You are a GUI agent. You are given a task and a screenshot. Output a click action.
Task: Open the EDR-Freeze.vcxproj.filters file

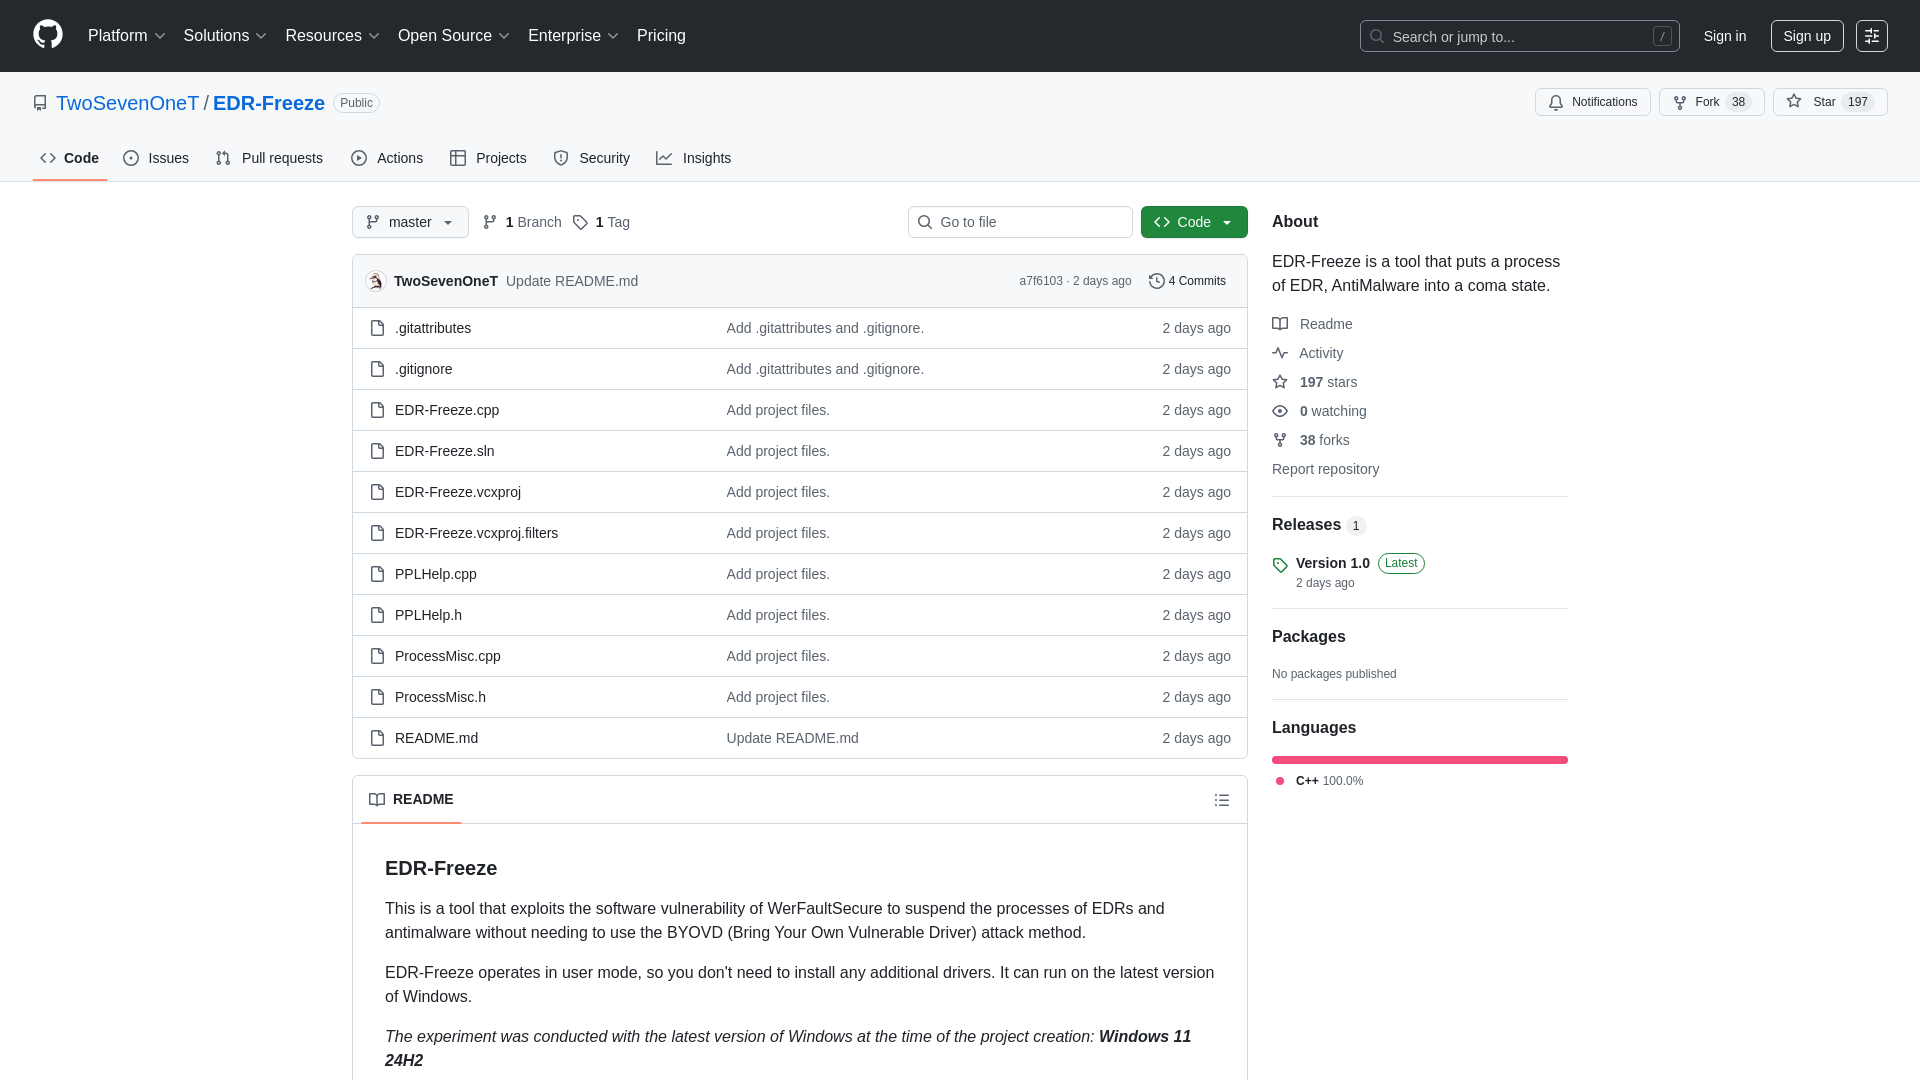pyautogui.click(x=476, y=533)
